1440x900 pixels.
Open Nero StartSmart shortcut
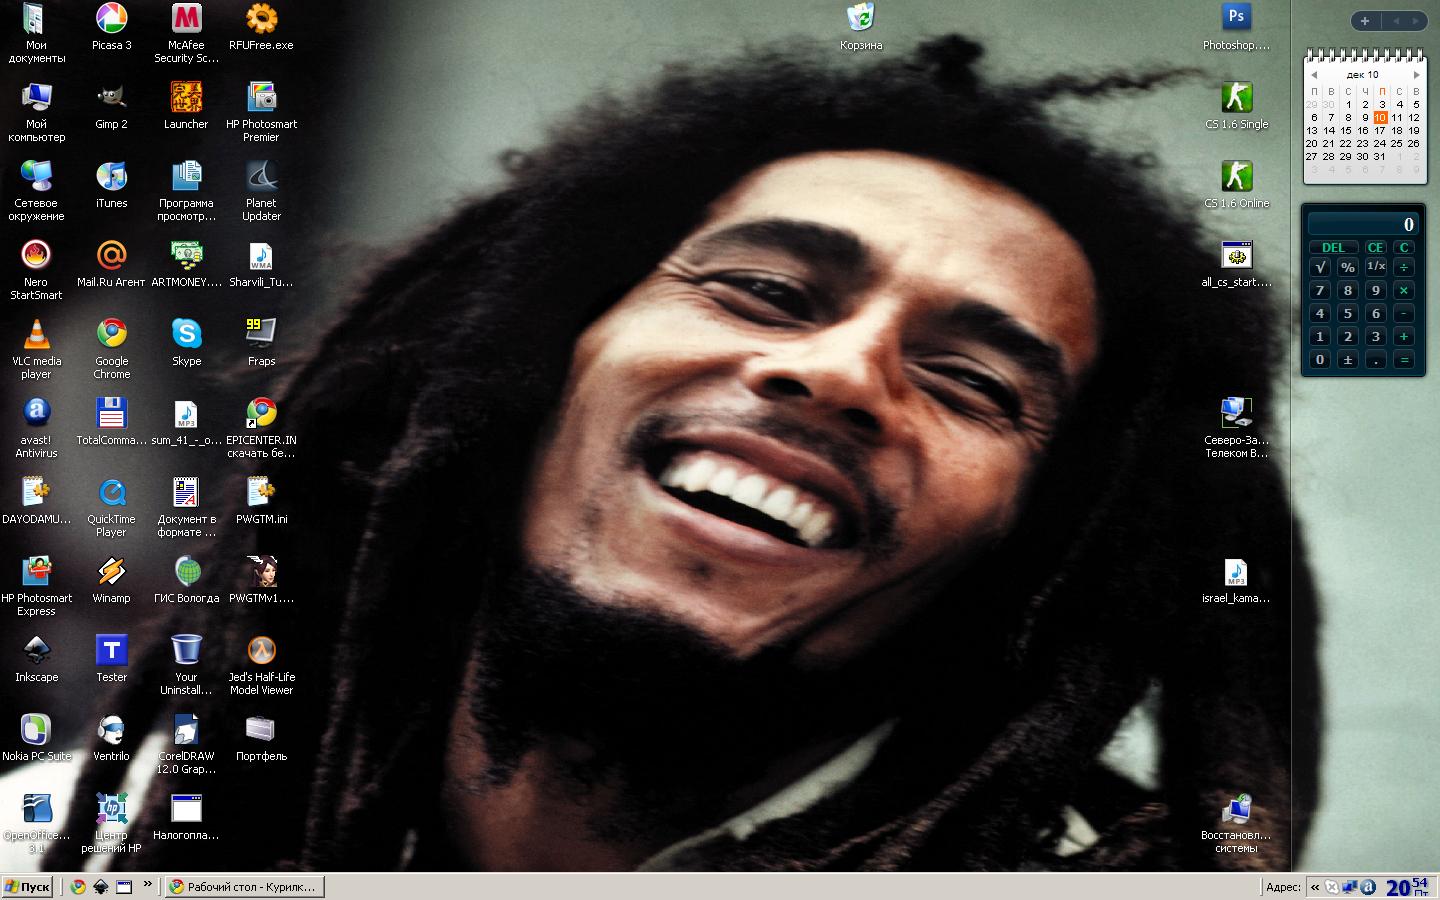[x=36, y=256]
